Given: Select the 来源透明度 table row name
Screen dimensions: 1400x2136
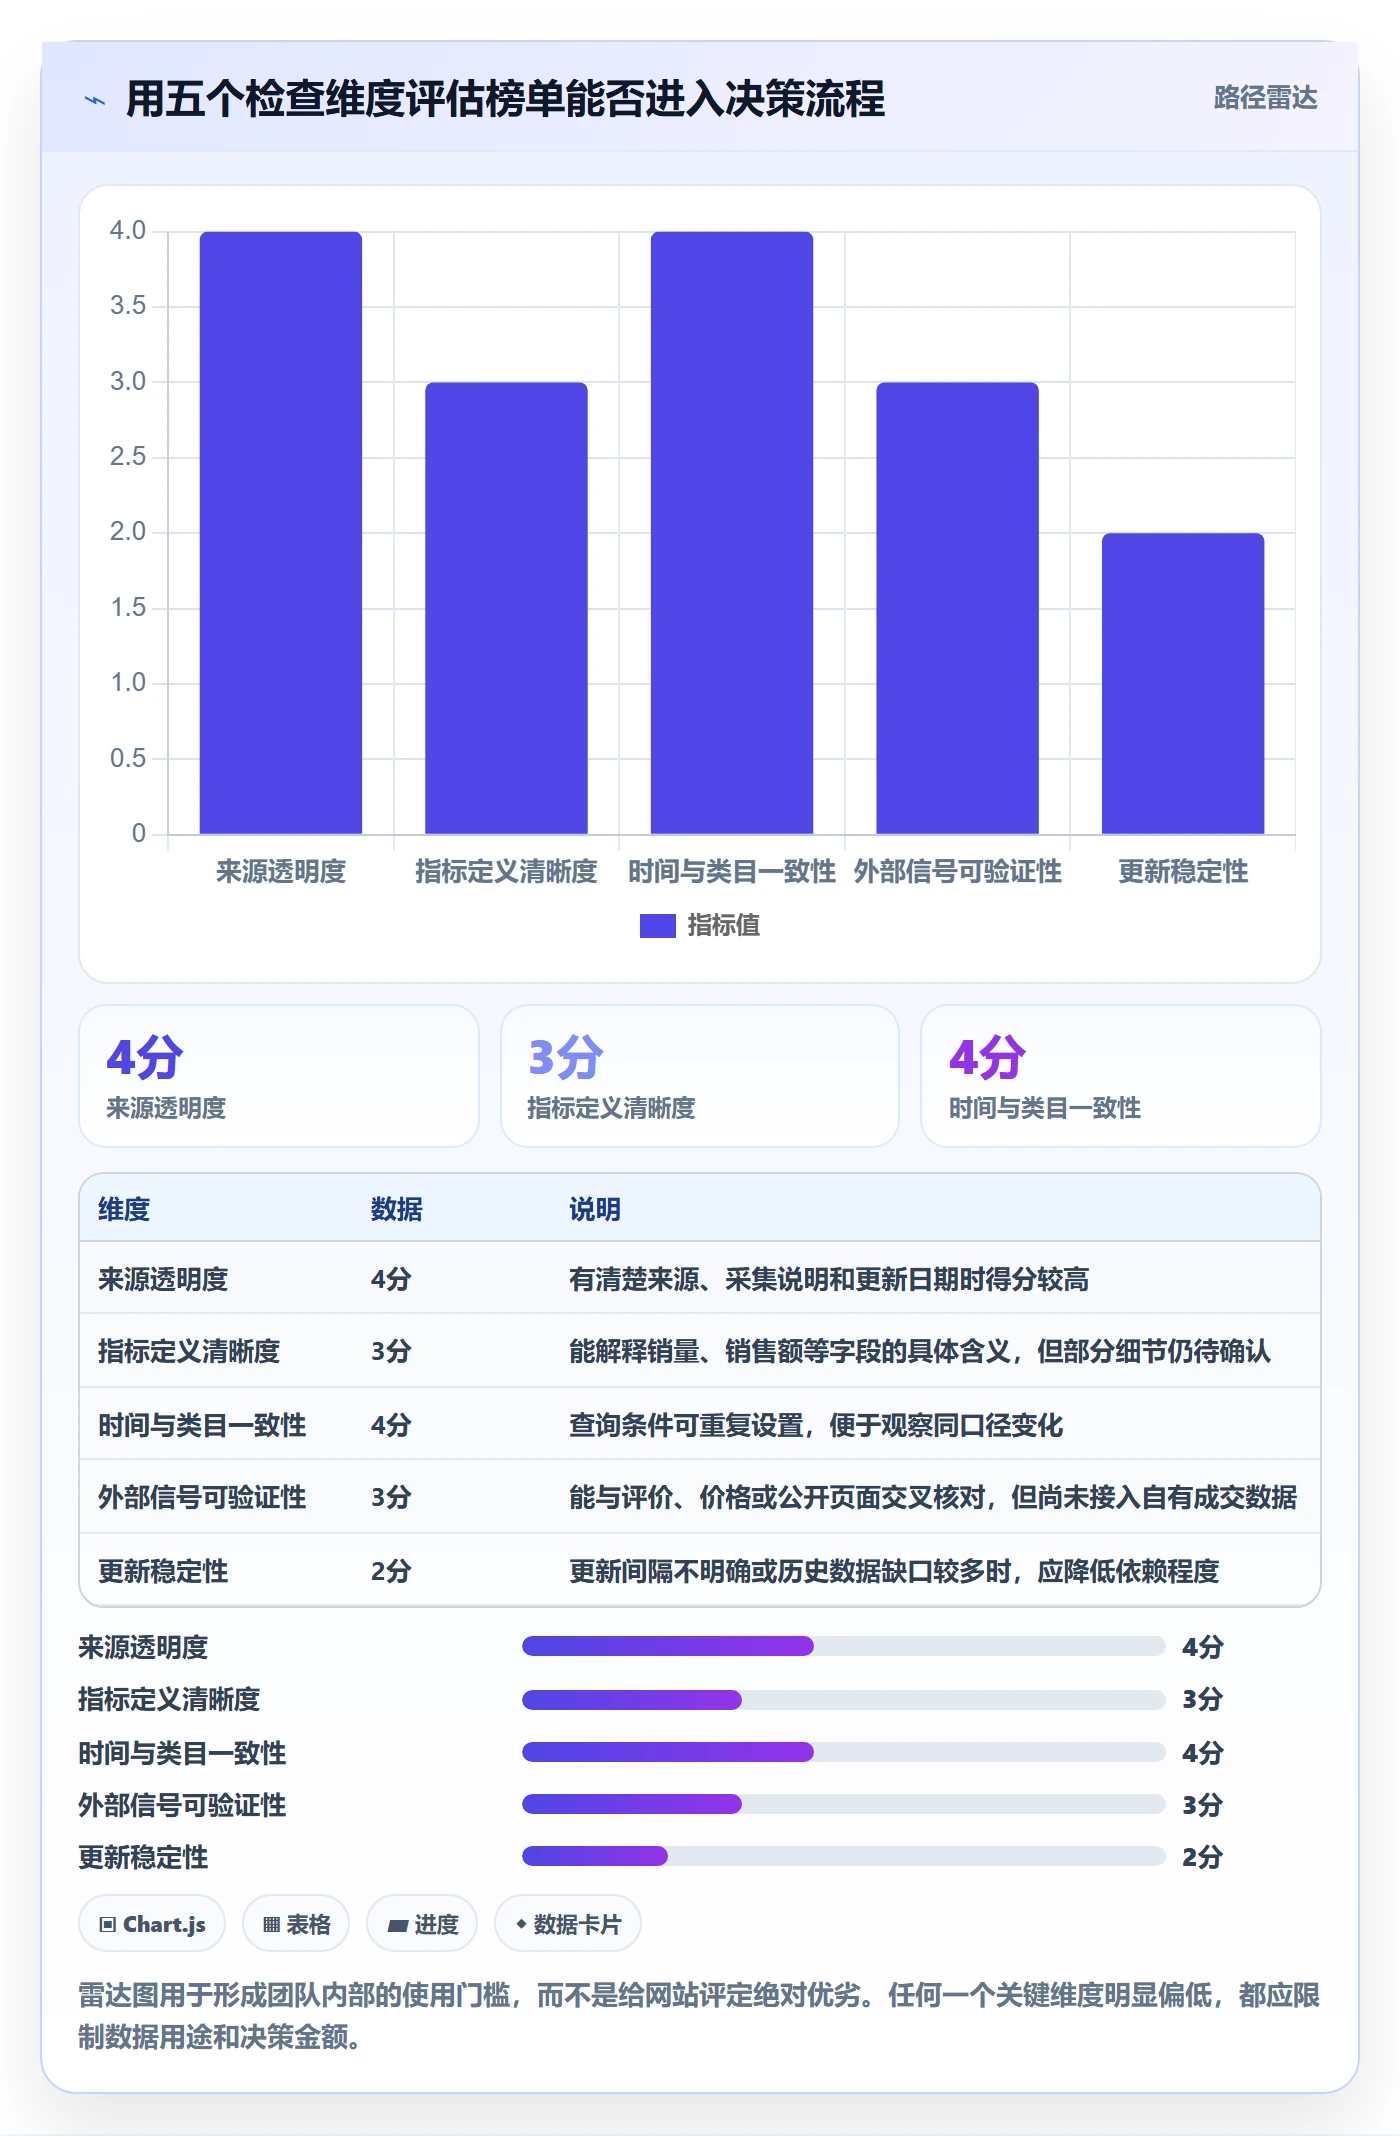Looking at the screenshot, I should point(163,1280).
